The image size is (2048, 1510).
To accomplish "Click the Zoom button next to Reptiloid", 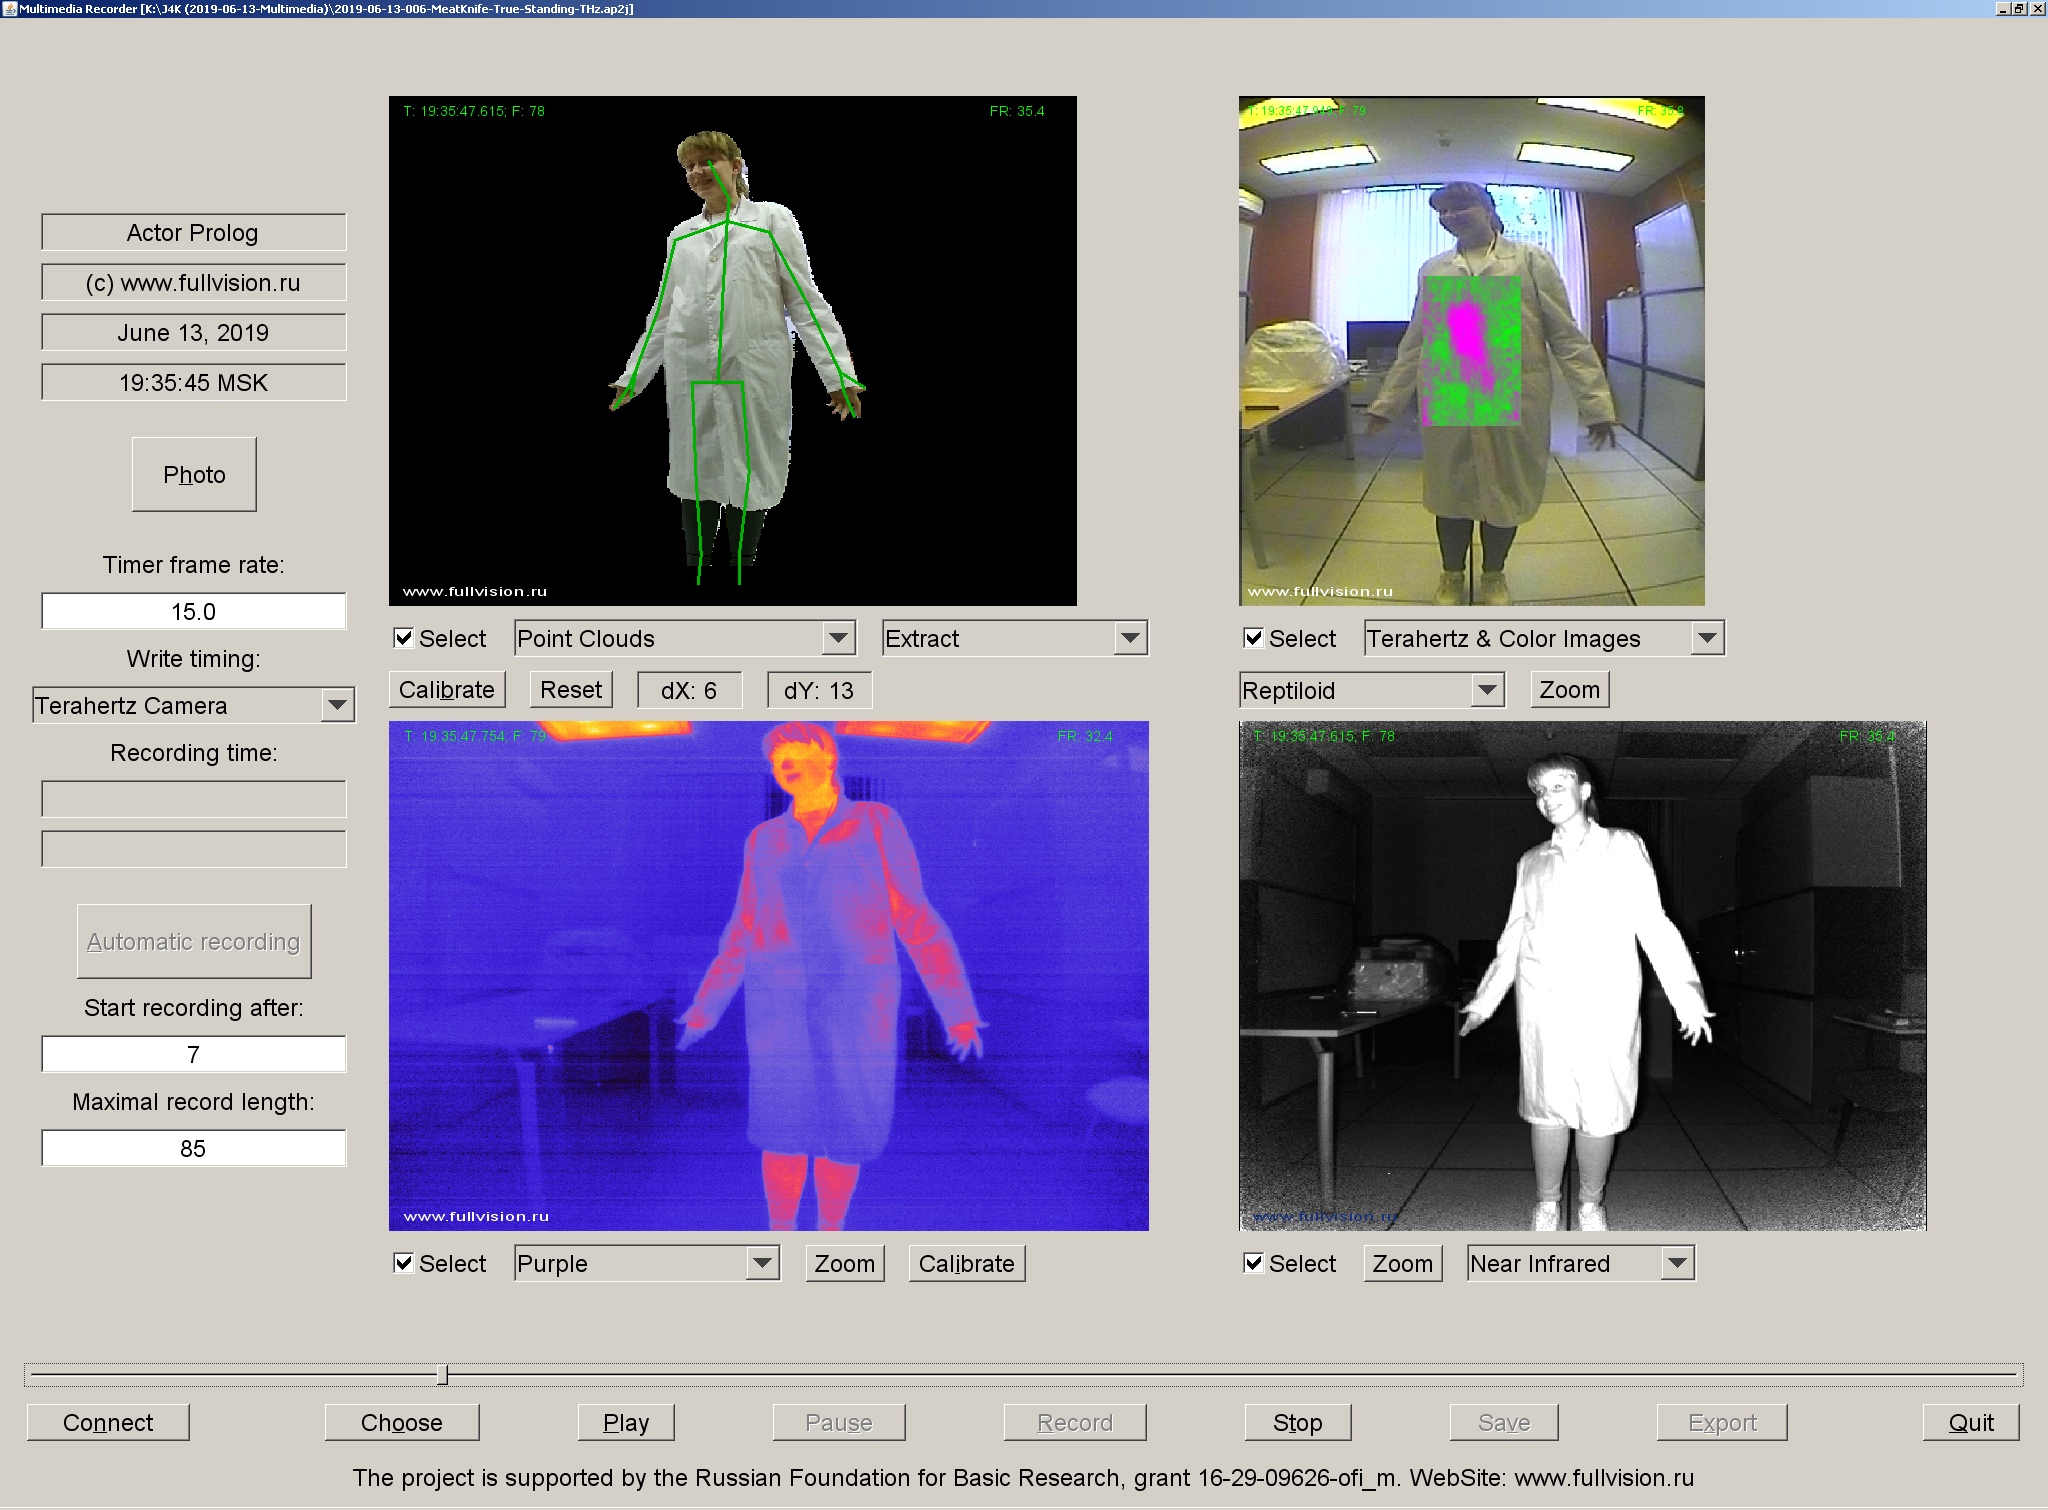I will click(x=1568, y=689).
